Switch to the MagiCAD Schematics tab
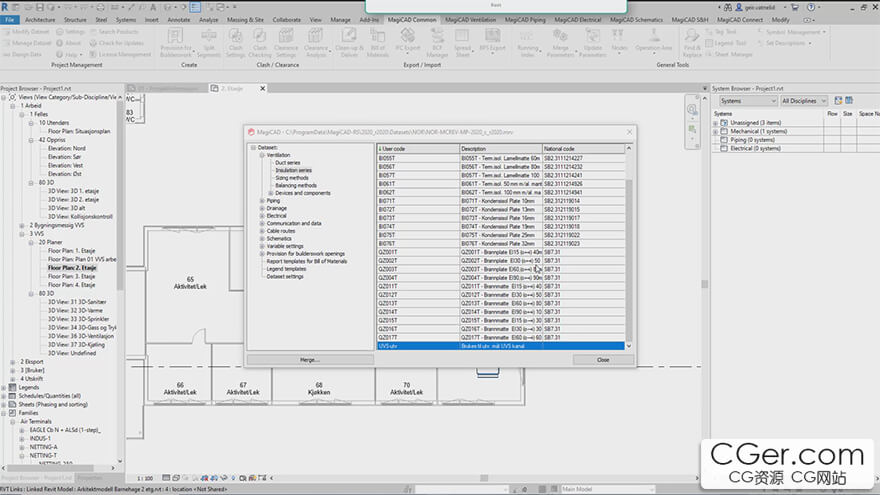The image size is (880, 495). pyautogui.click(x=636, y=20)
